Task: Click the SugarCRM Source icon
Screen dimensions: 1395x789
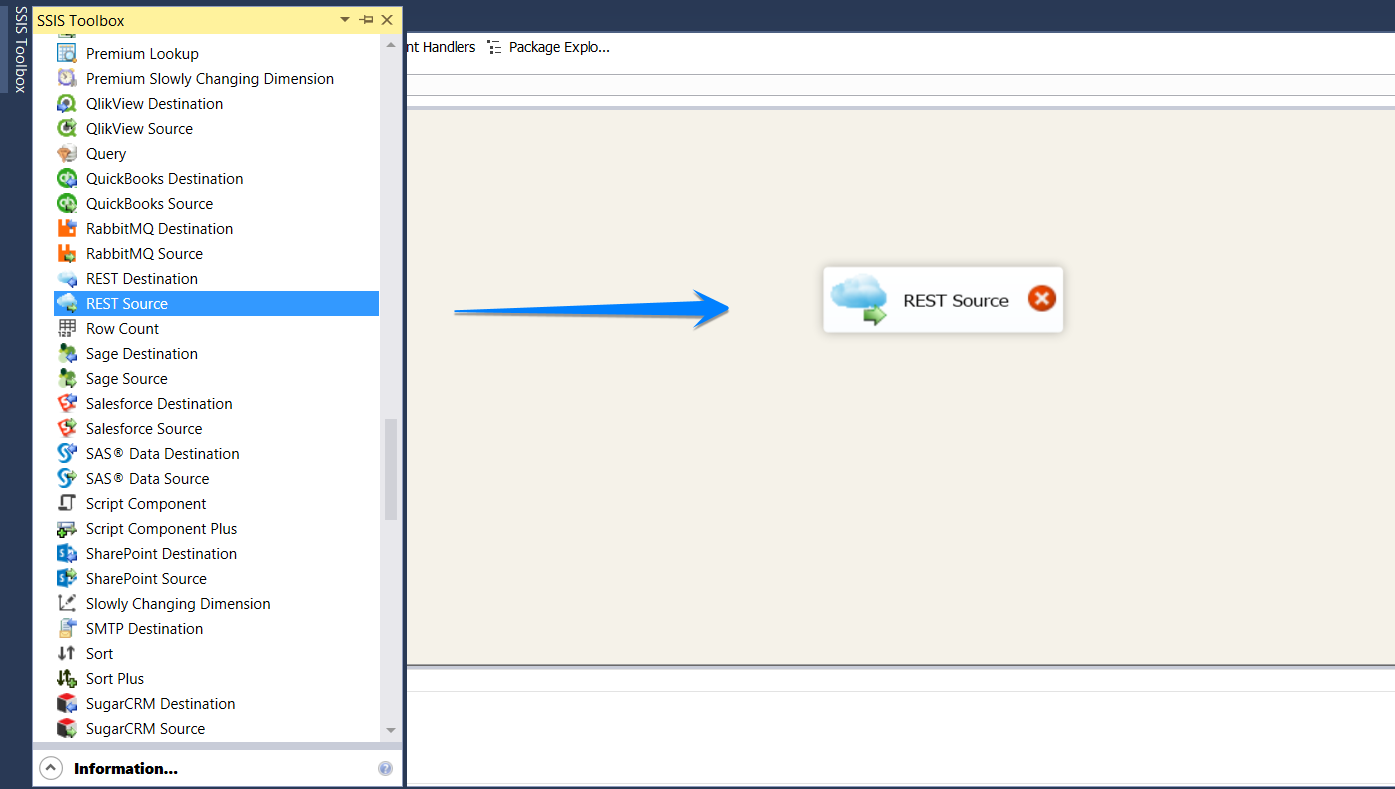Action: pyautogui.click(x=67, y=729)
